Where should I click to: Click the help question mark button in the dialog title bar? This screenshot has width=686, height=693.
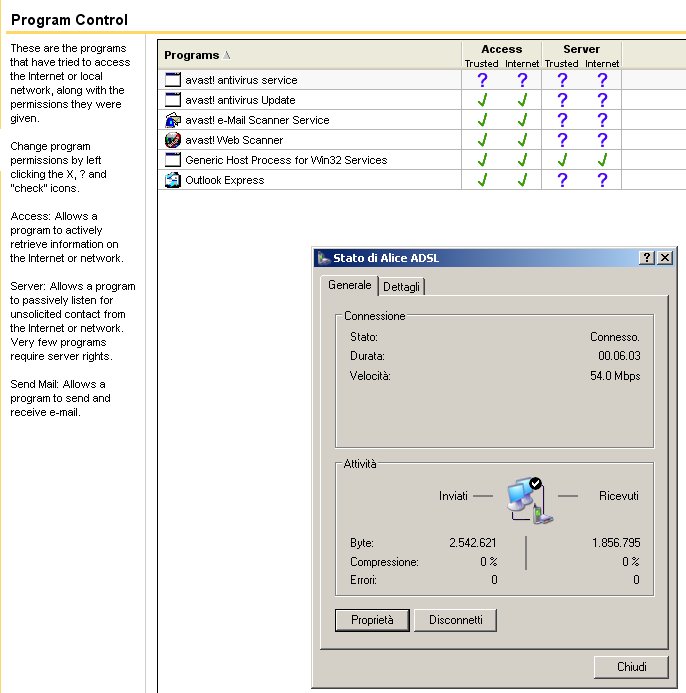[647, 258]
